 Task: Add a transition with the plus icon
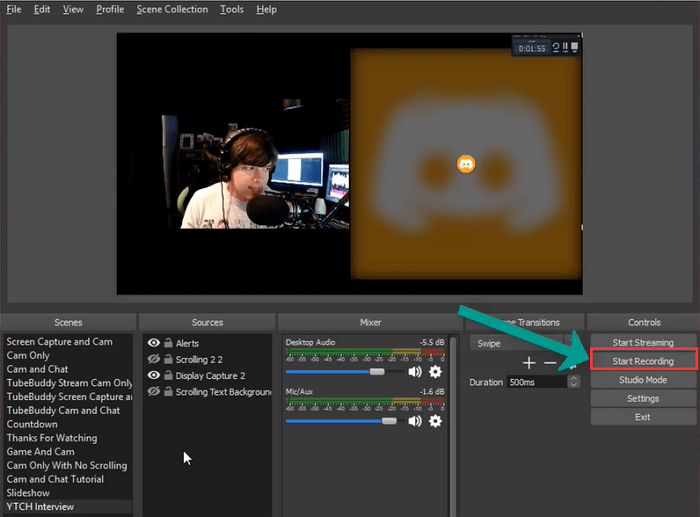(529, 362)
